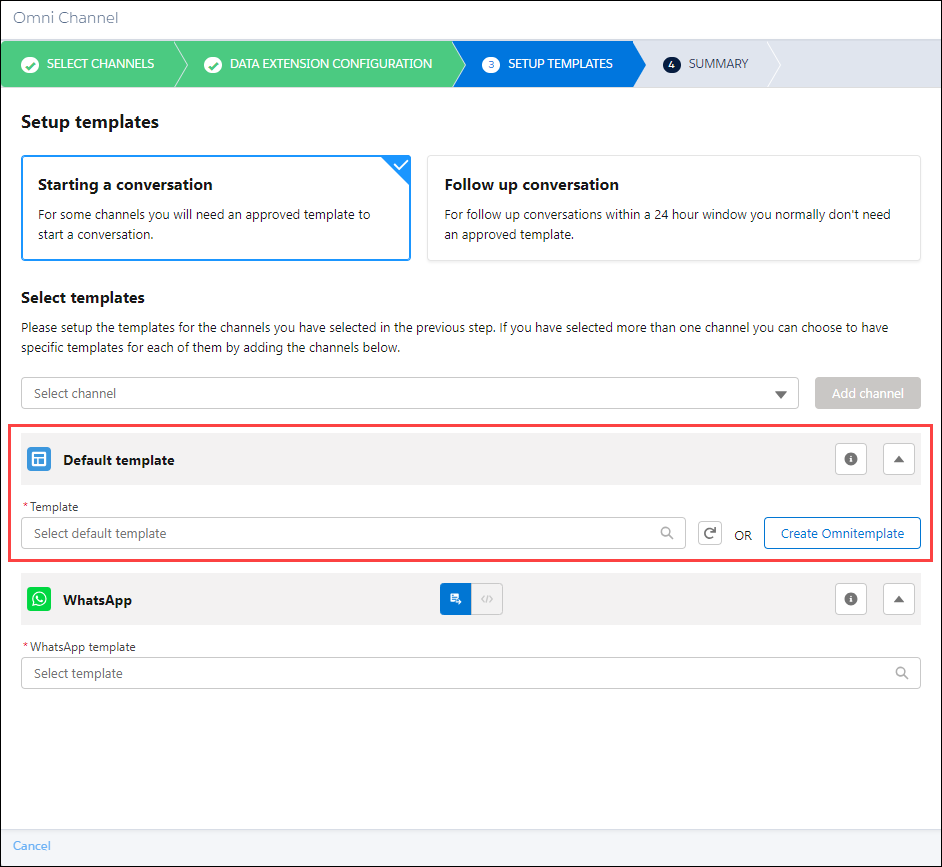Viewport: 942px width, 867px height.
Task: Open WhatsApp section info tooltip
Action: pos(851,598)
